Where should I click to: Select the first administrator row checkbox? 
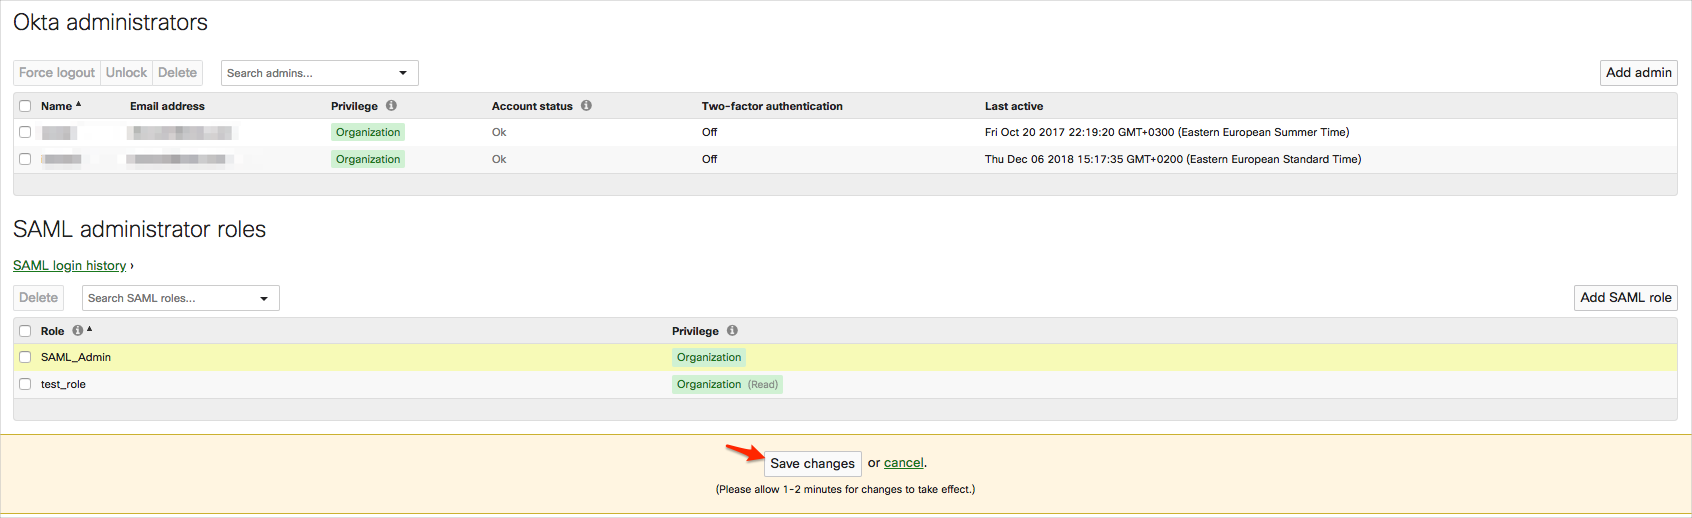point(25,132)
